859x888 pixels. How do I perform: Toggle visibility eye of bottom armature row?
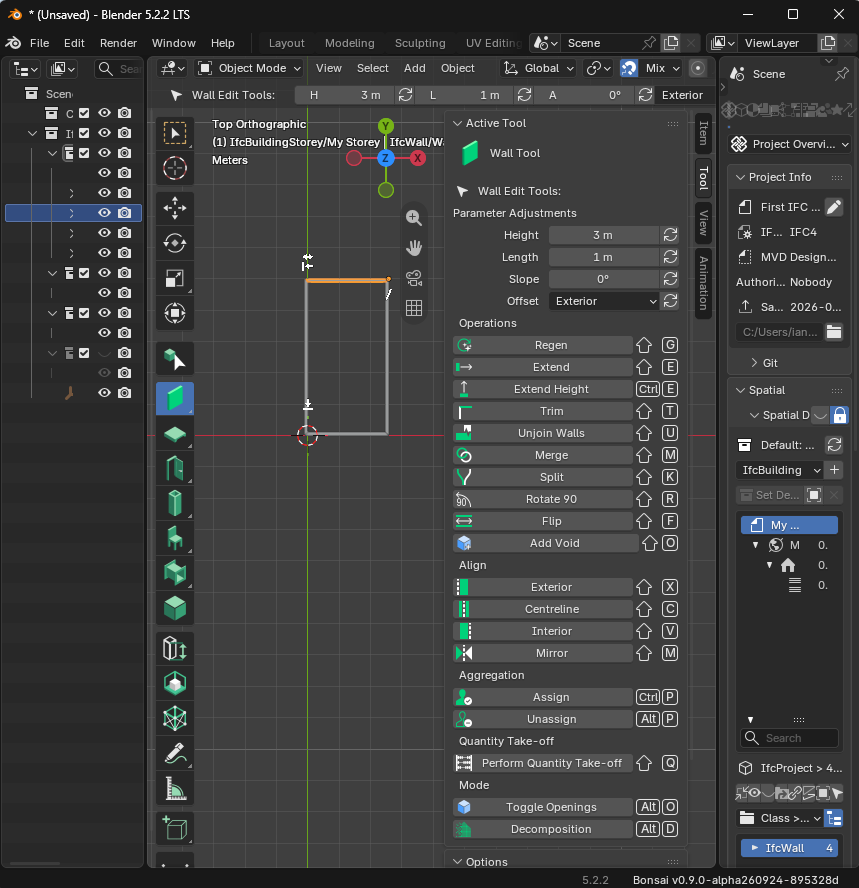(x=105, y=393)
